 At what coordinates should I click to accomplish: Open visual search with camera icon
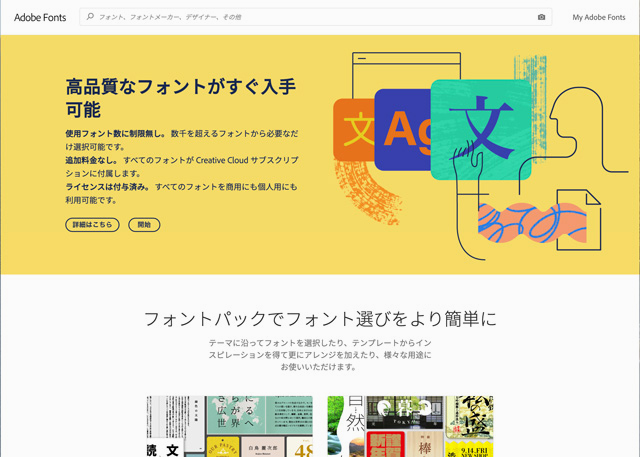click(541, 17)
